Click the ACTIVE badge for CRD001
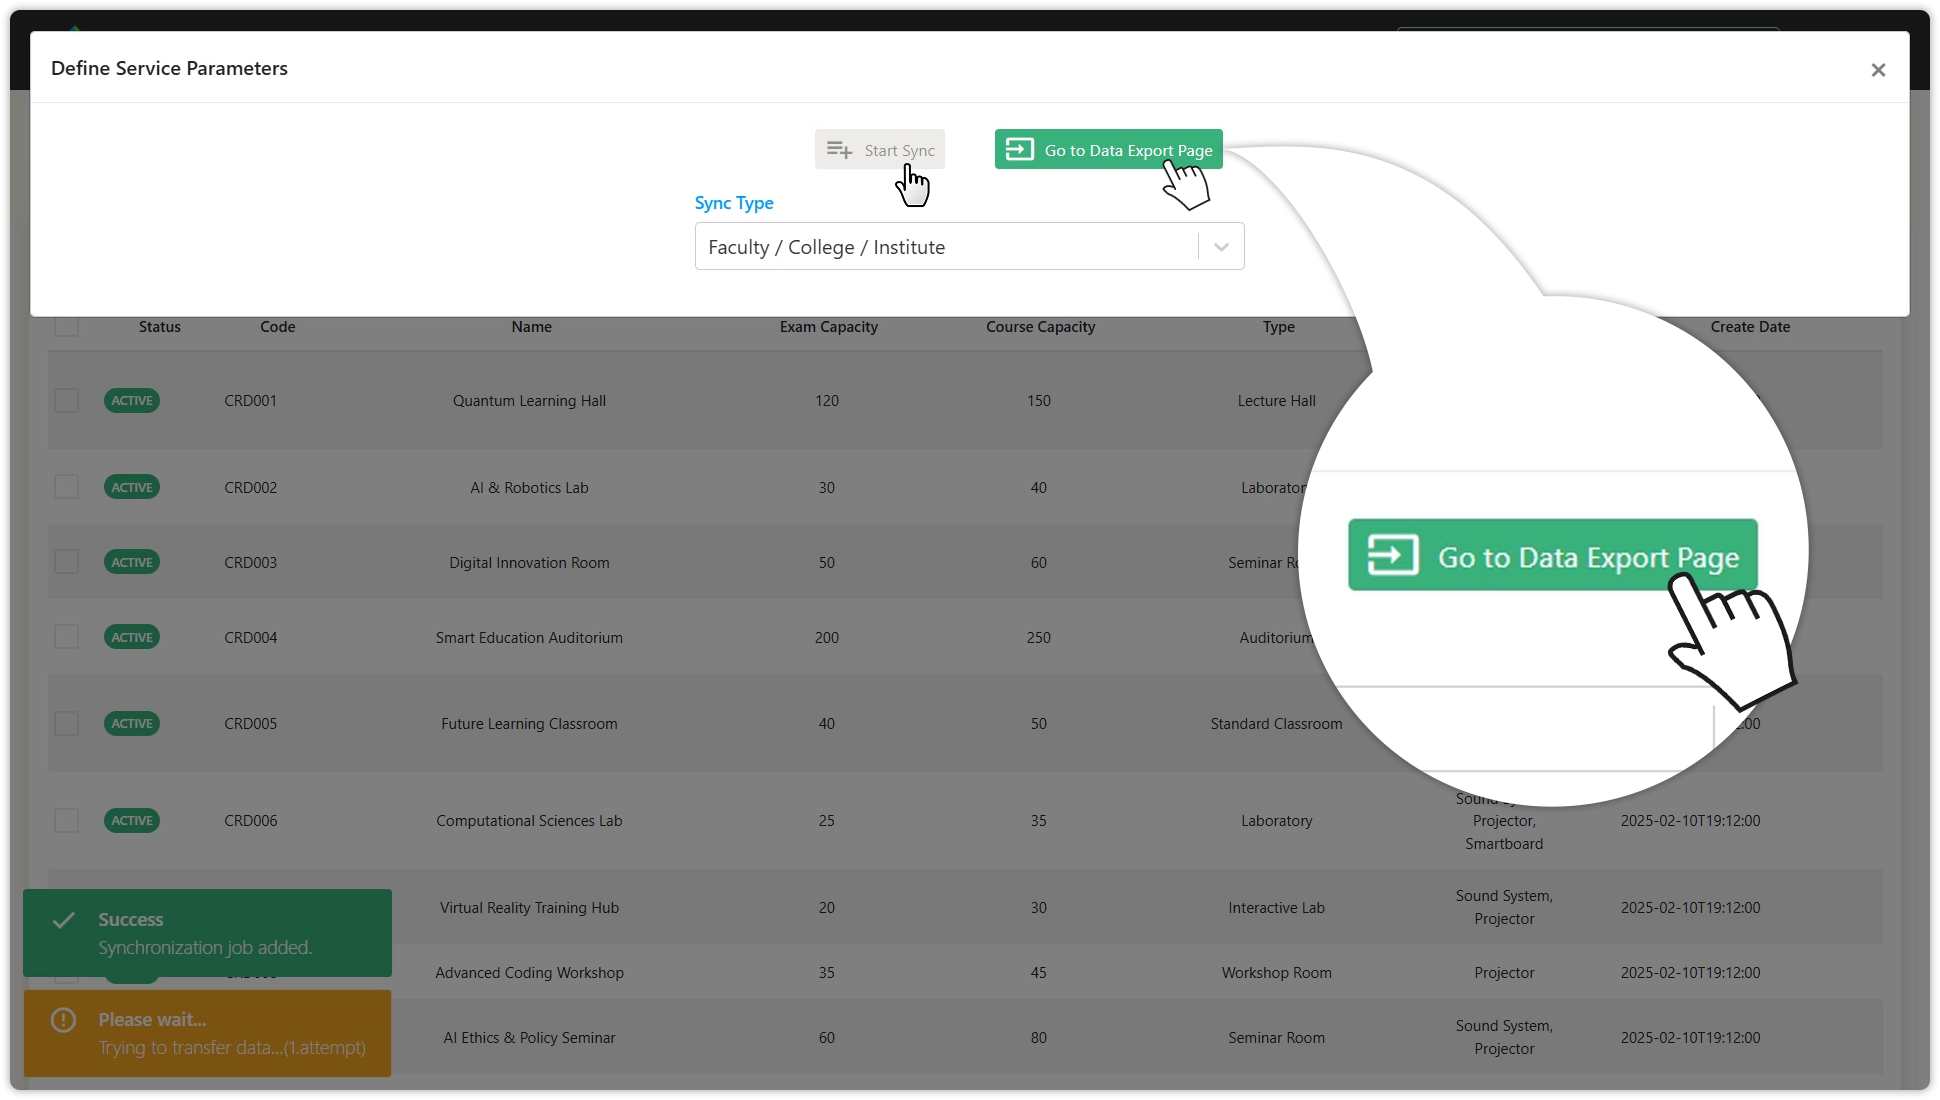The image size is (1940, 1100). pyautogui.click(x=132, y=401)
